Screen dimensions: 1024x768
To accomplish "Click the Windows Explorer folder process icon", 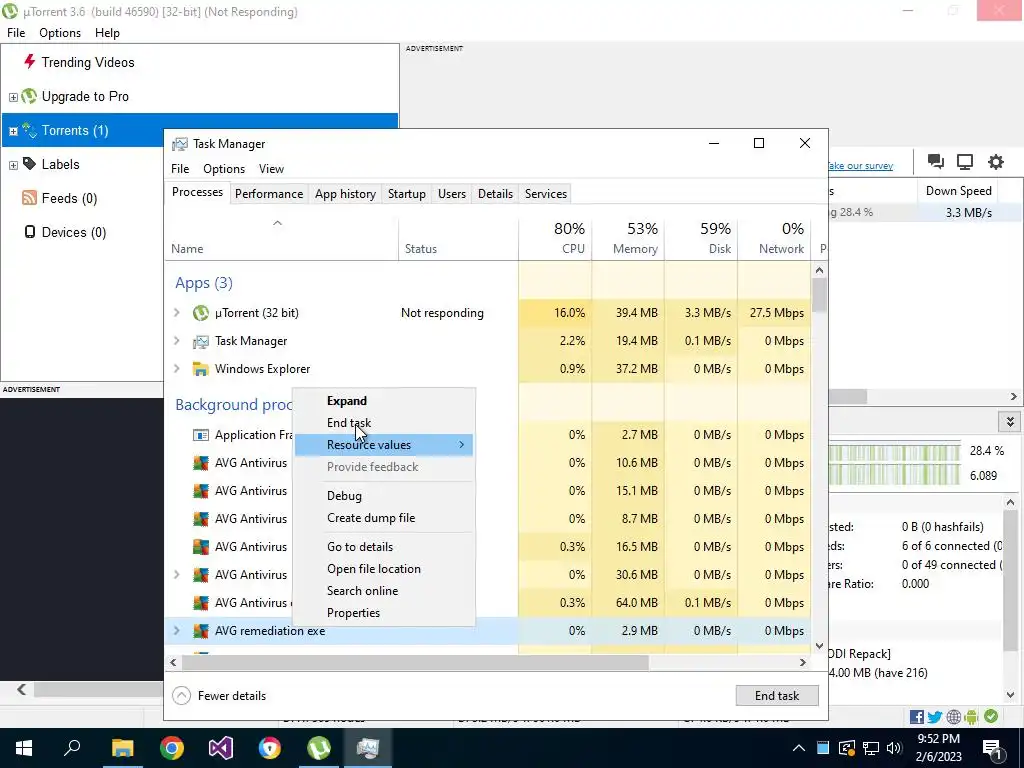I will 200,369.
